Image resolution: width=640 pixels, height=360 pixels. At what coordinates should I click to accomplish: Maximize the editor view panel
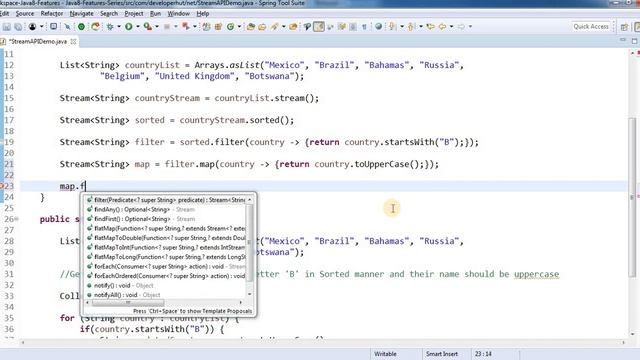pyautogui.click(x=634, y=41)
